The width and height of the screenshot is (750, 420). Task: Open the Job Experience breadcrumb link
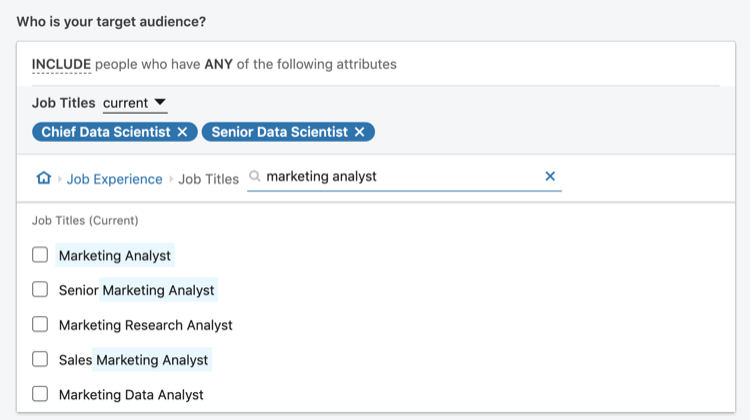[x=114, y=179]
